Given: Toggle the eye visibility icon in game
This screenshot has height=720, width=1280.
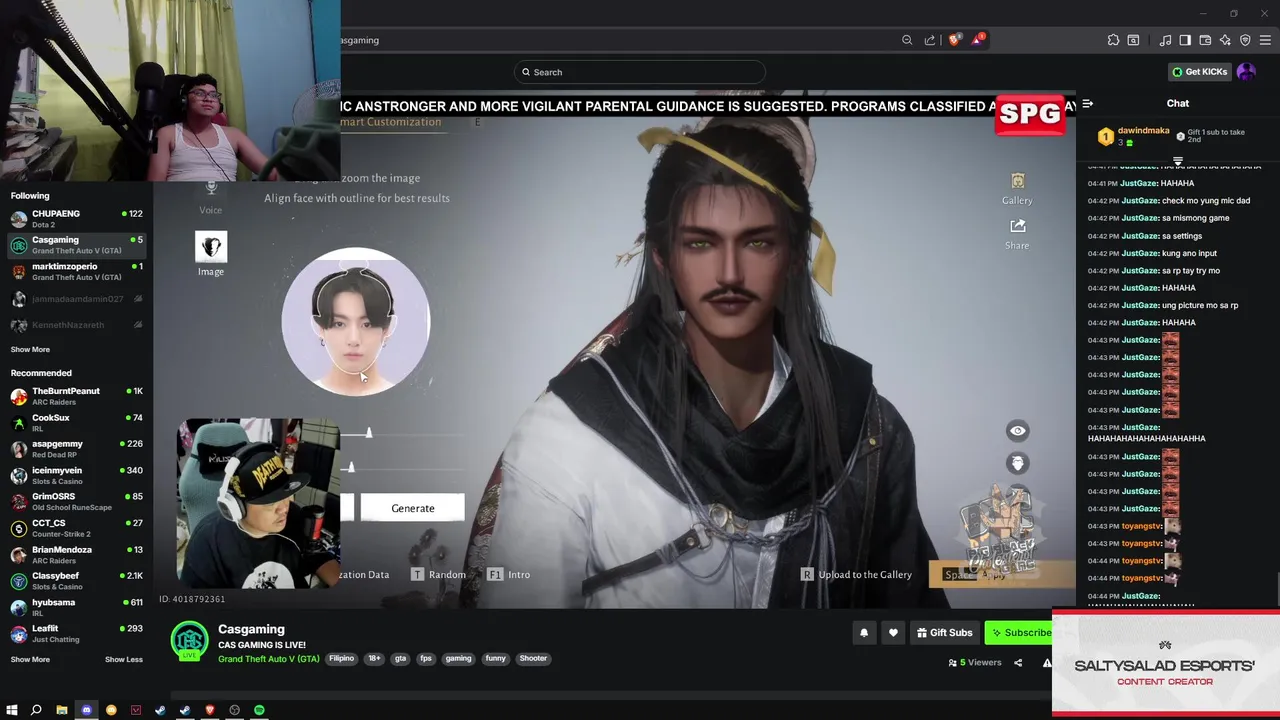Looking at the screenshot, I should coord(1017,431).
